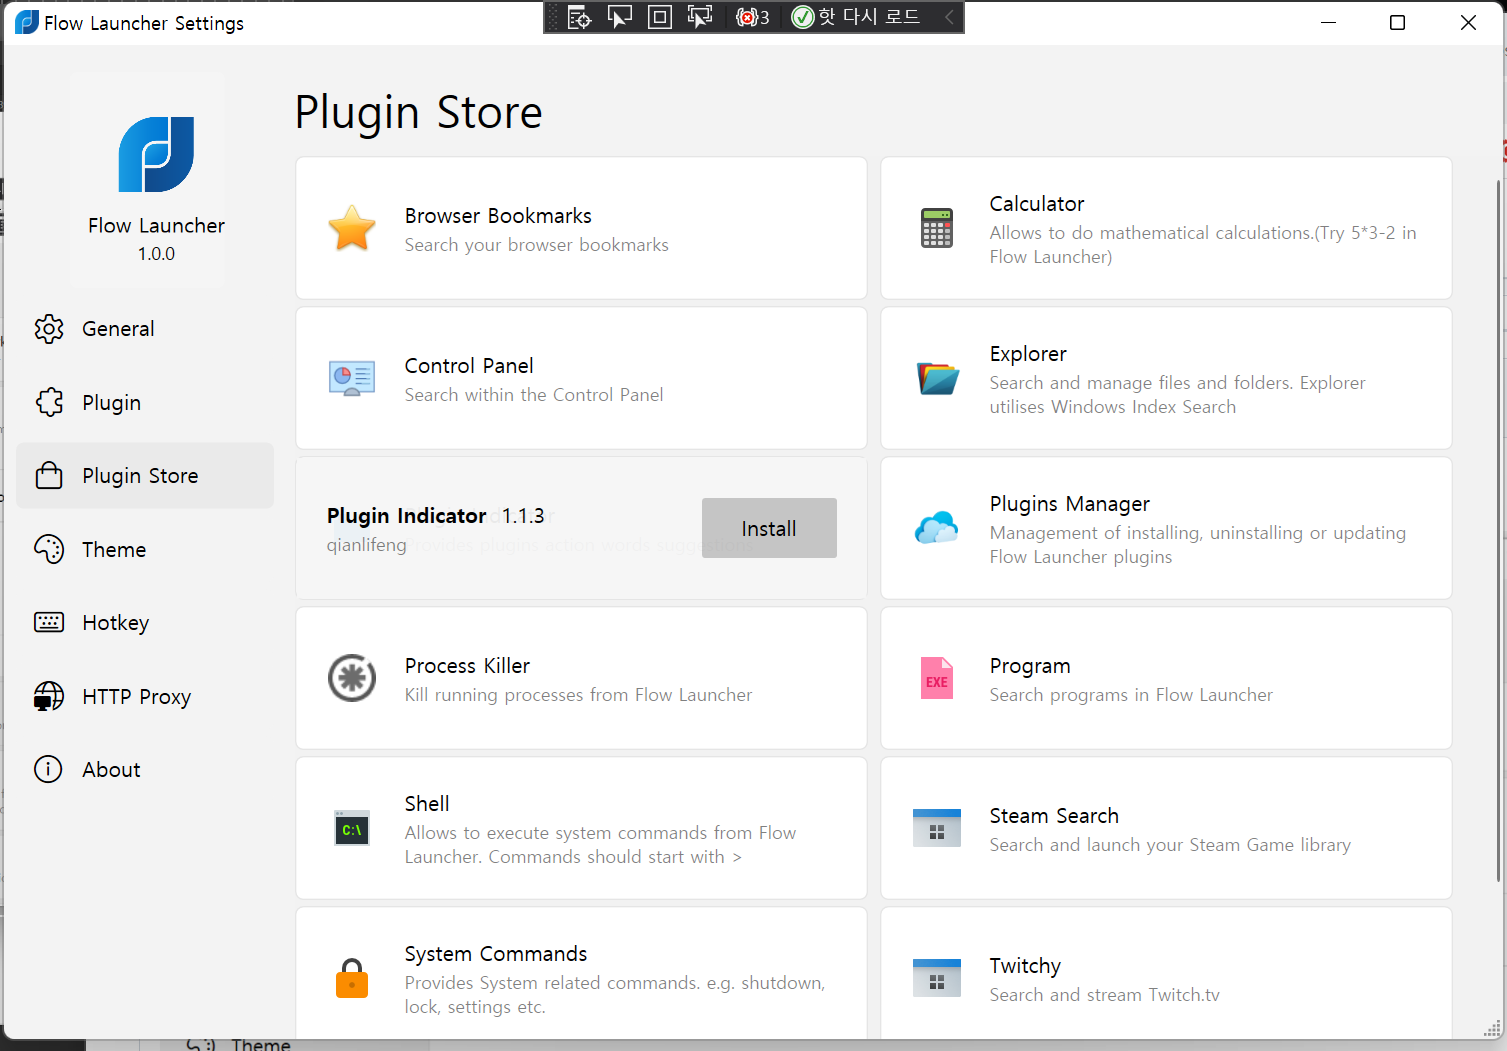Screen dimensions: 1507x1051
Task: Click the Twitchy plugin icon
Action: 937,978
